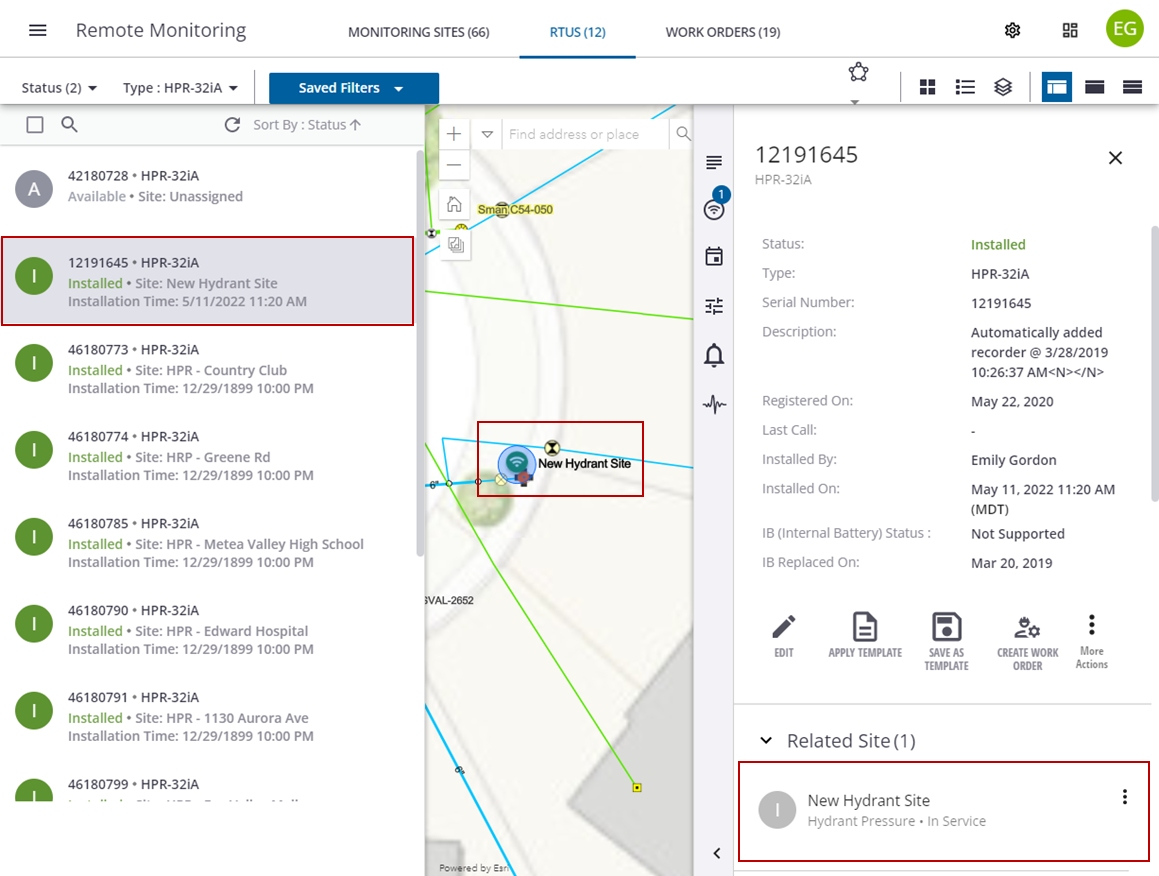Select RTU 42180728 unassigned row
Viewport: 1159px width, 876px height.
(x=208, y=189)
